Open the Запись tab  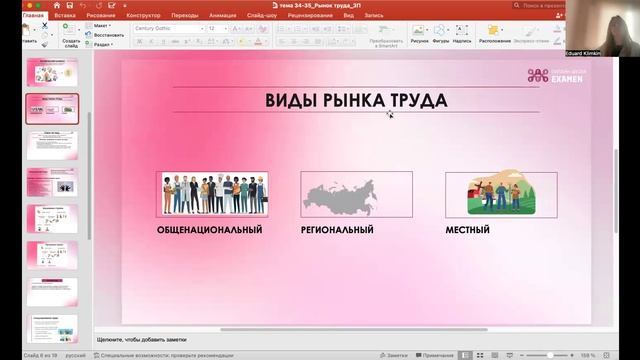point(374,16)
